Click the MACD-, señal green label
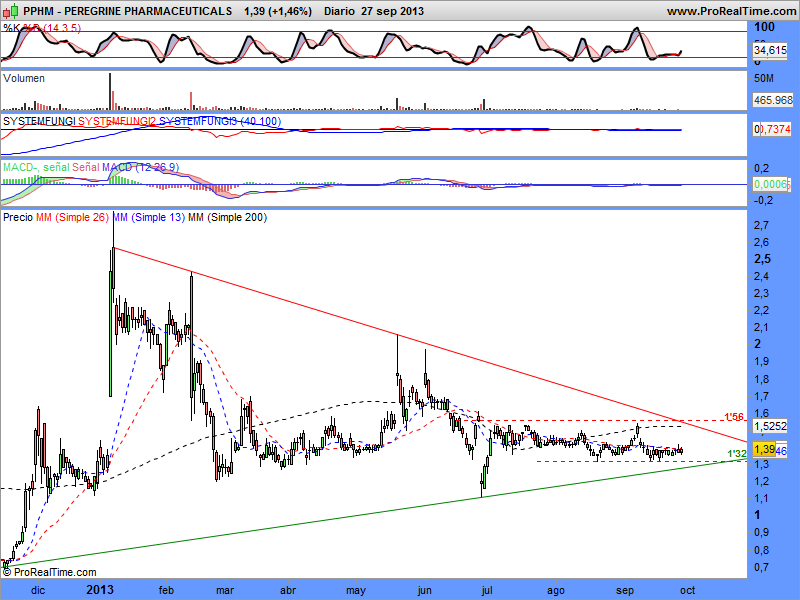The width and height of the screenshot is (800, 600). [36, 167]
